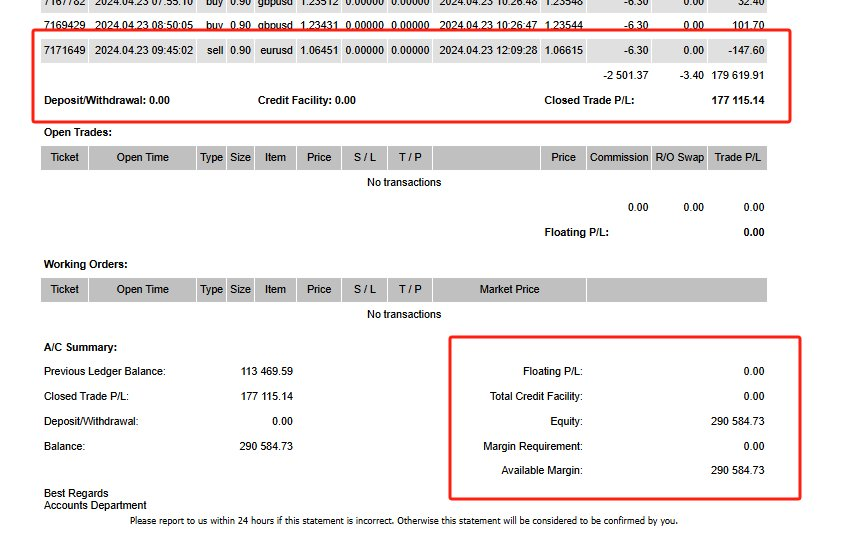Image resolution: width=865 pixels, height=560 pixels.
Task: Select the Credit Facility: 0.00 text
Action: pyautogui.click(x=306, y=100)
